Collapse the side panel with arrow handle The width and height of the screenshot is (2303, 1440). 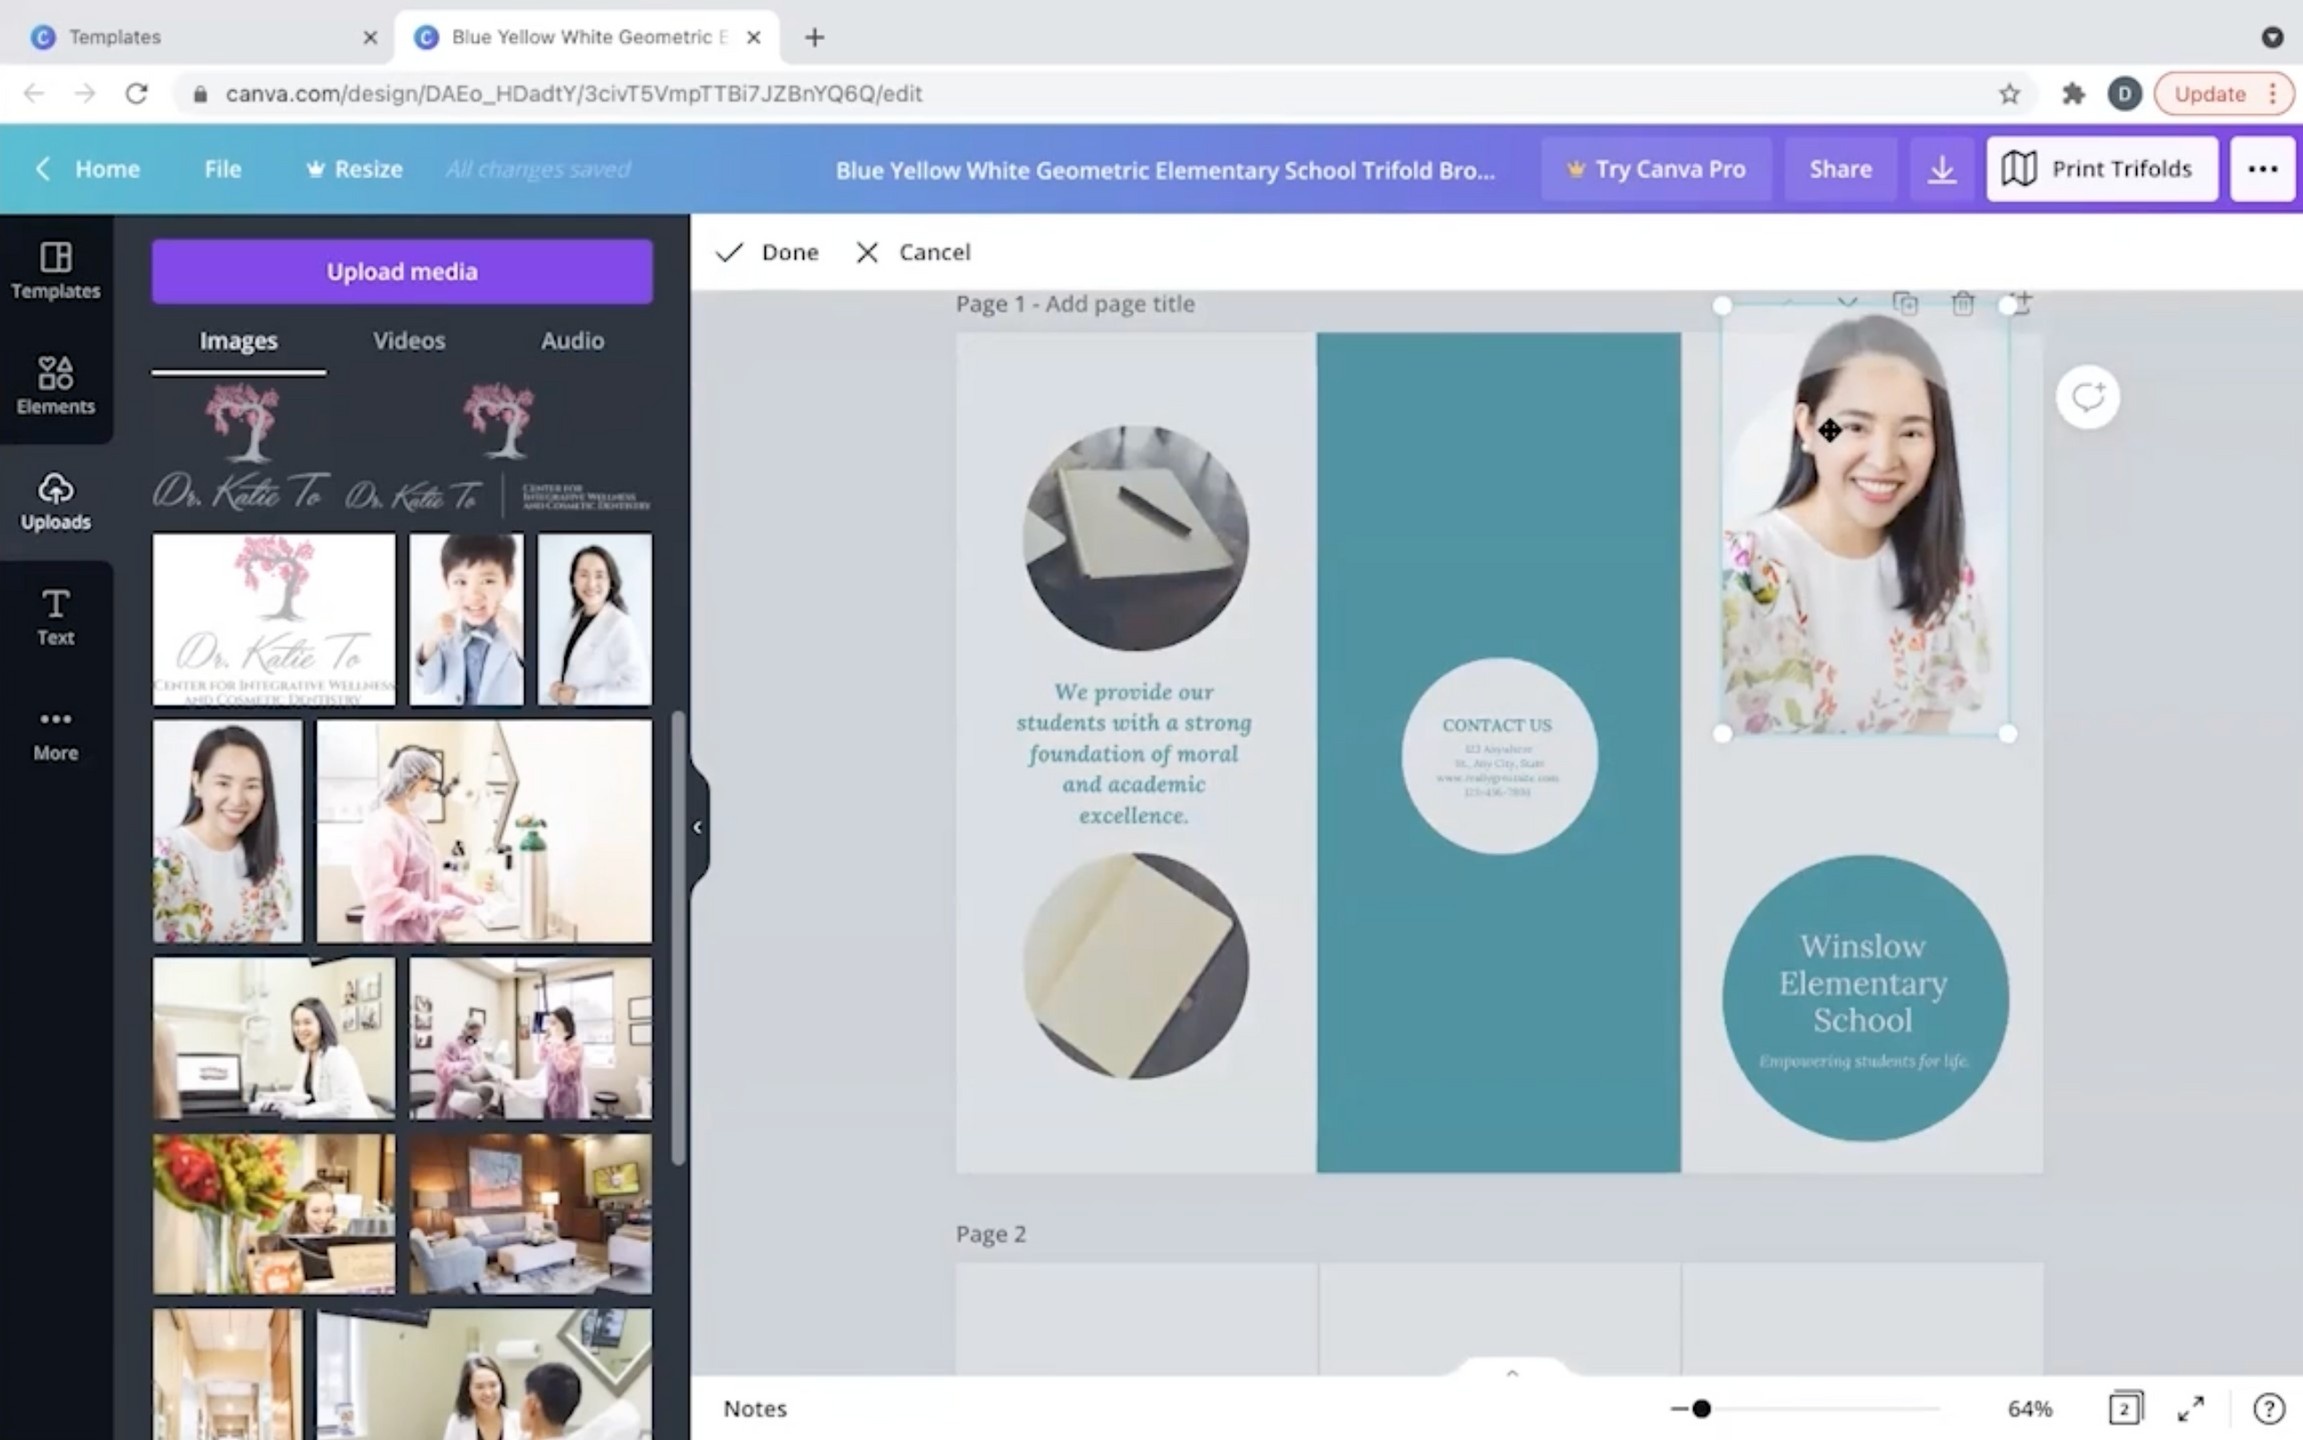pos(698,827)
